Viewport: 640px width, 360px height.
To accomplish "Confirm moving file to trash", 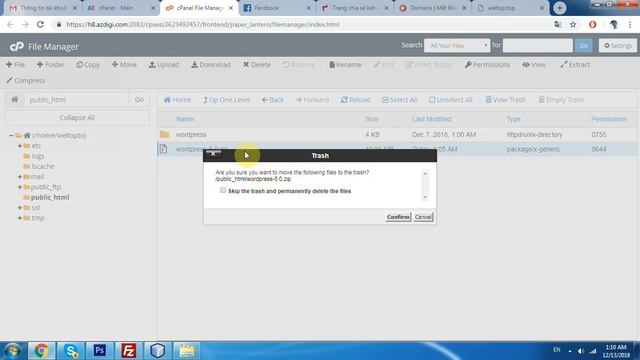I will pyautogui.click(x=398, y=217).
